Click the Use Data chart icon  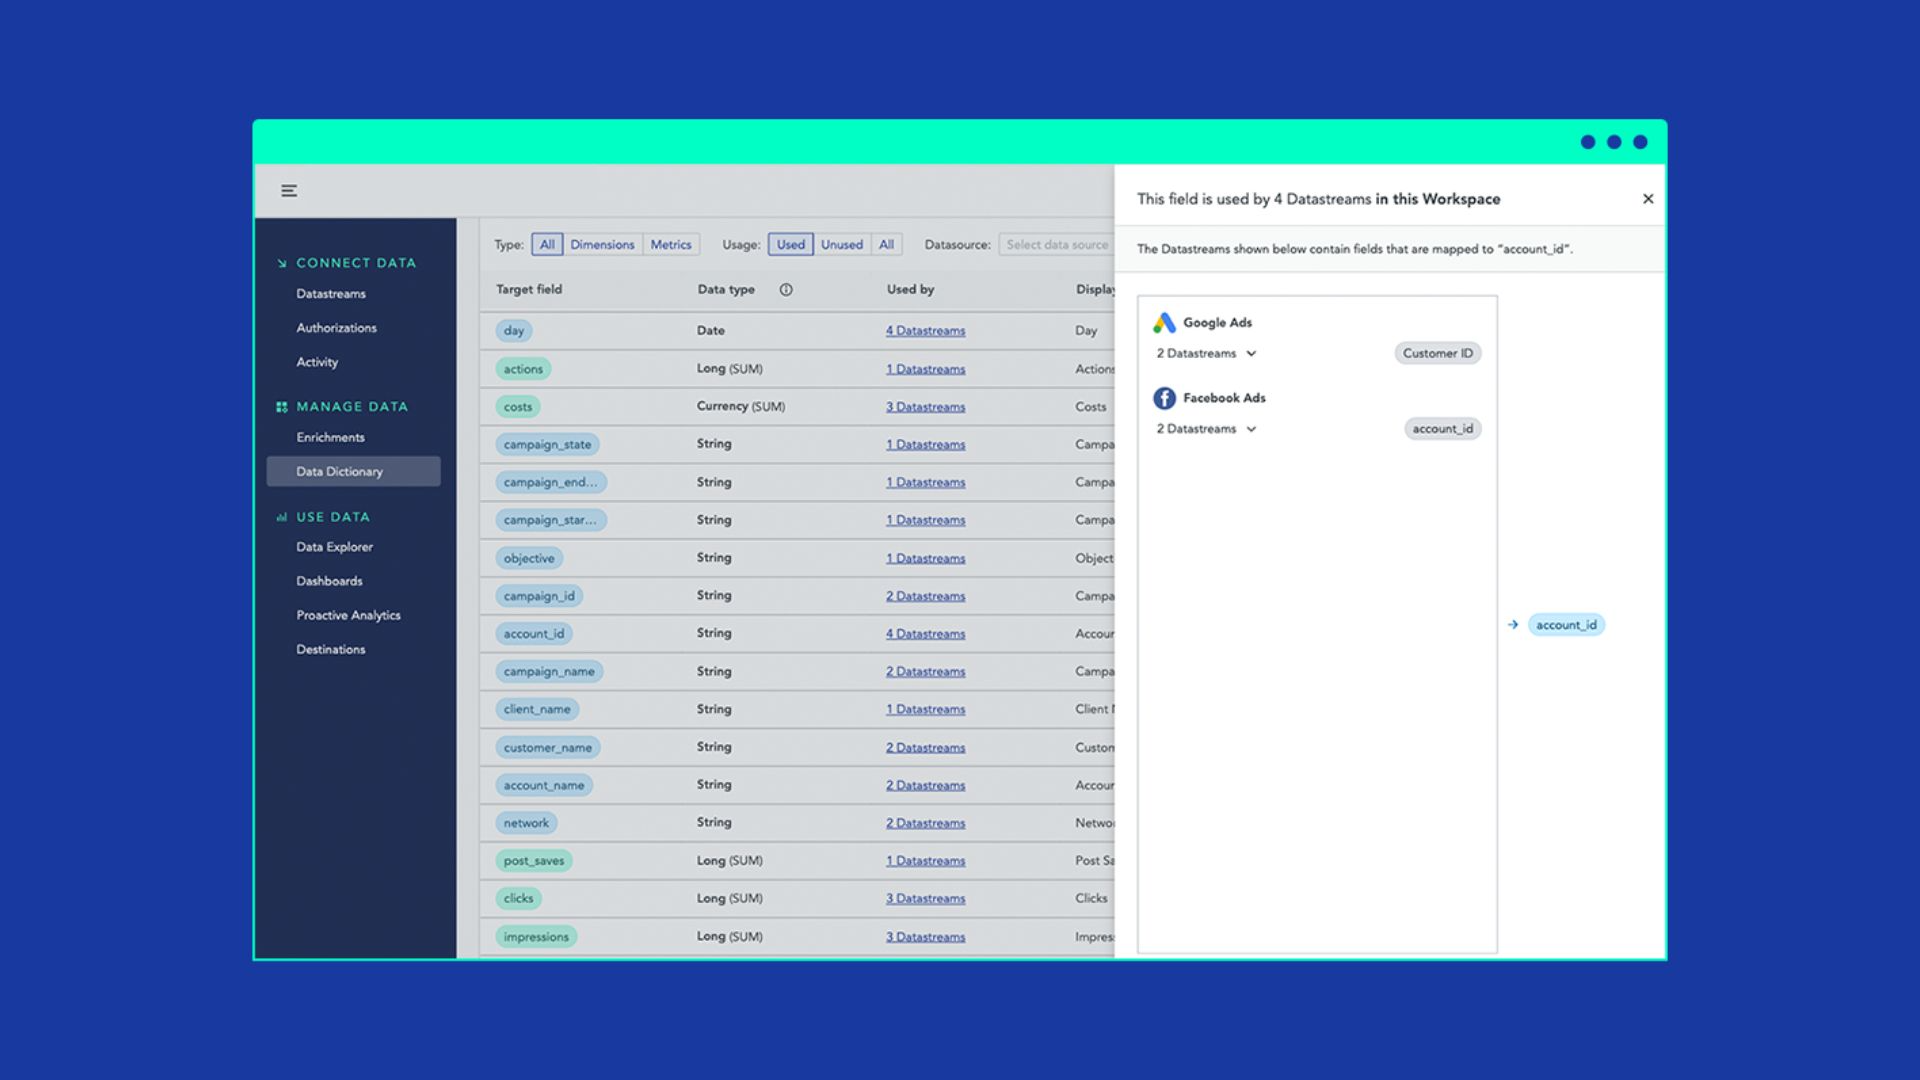[x=280, y=516]
